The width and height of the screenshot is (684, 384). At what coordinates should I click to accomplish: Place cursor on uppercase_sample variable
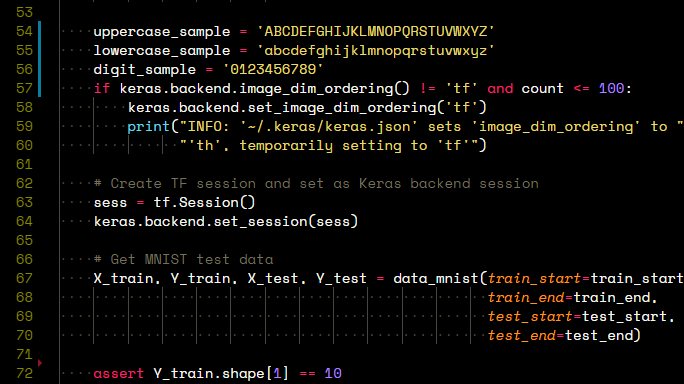162,31
